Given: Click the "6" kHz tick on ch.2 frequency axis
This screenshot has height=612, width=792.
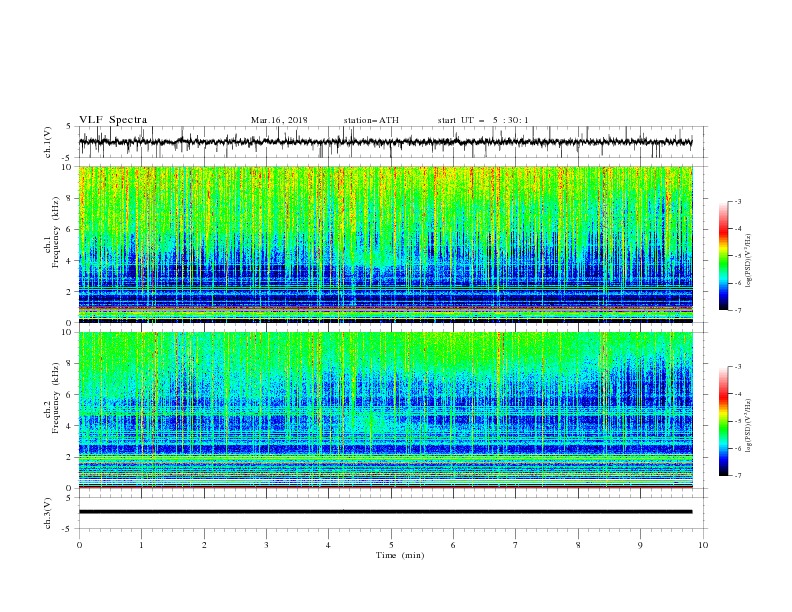Looking at the screenshot, I should pos(70,395).
